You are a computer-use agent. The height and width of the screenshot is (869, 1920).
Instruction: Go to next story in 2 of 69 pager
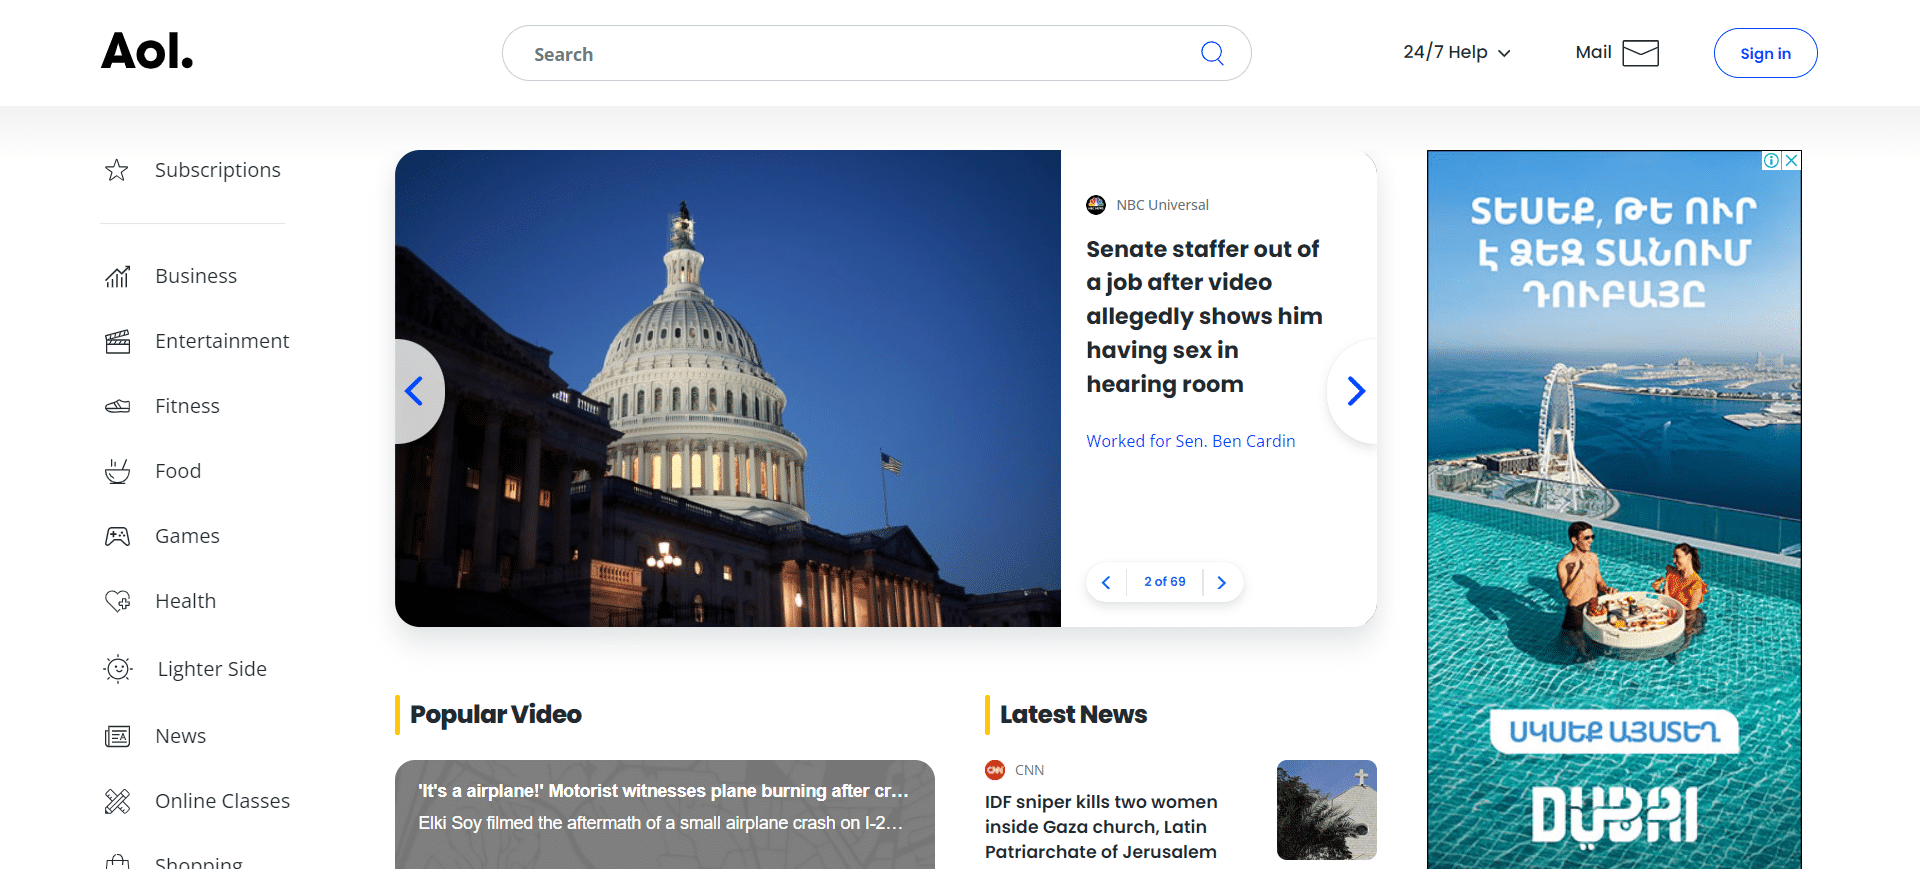(x=1221, y=582)
